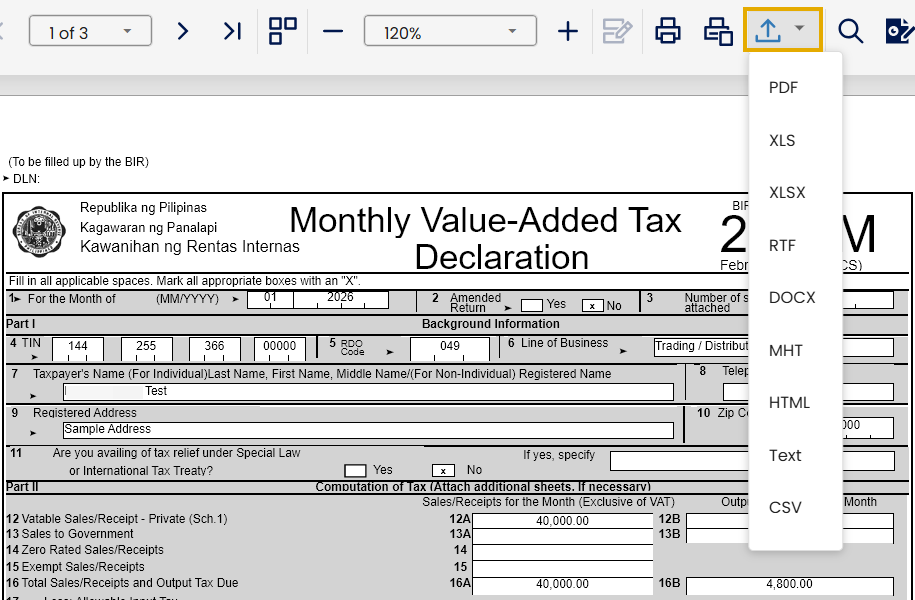Open the page selector '1 of 3' dropdown

click(x=90, y=31)
